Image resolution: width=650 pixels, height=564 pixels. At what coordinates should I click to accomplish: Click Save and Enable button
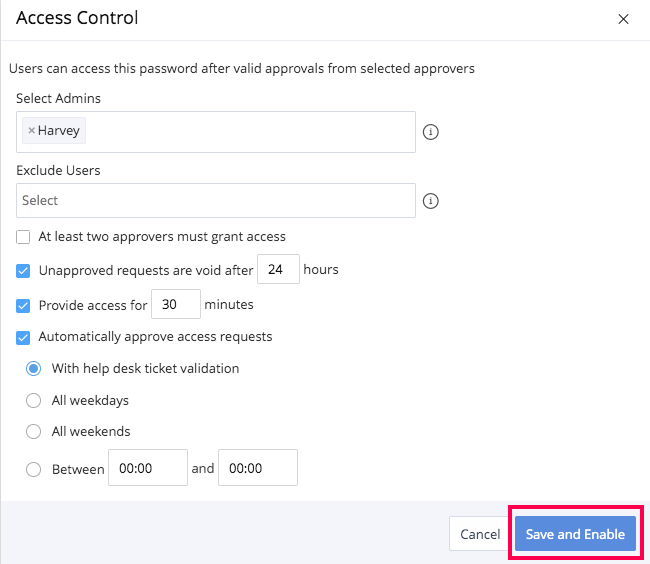575,534
